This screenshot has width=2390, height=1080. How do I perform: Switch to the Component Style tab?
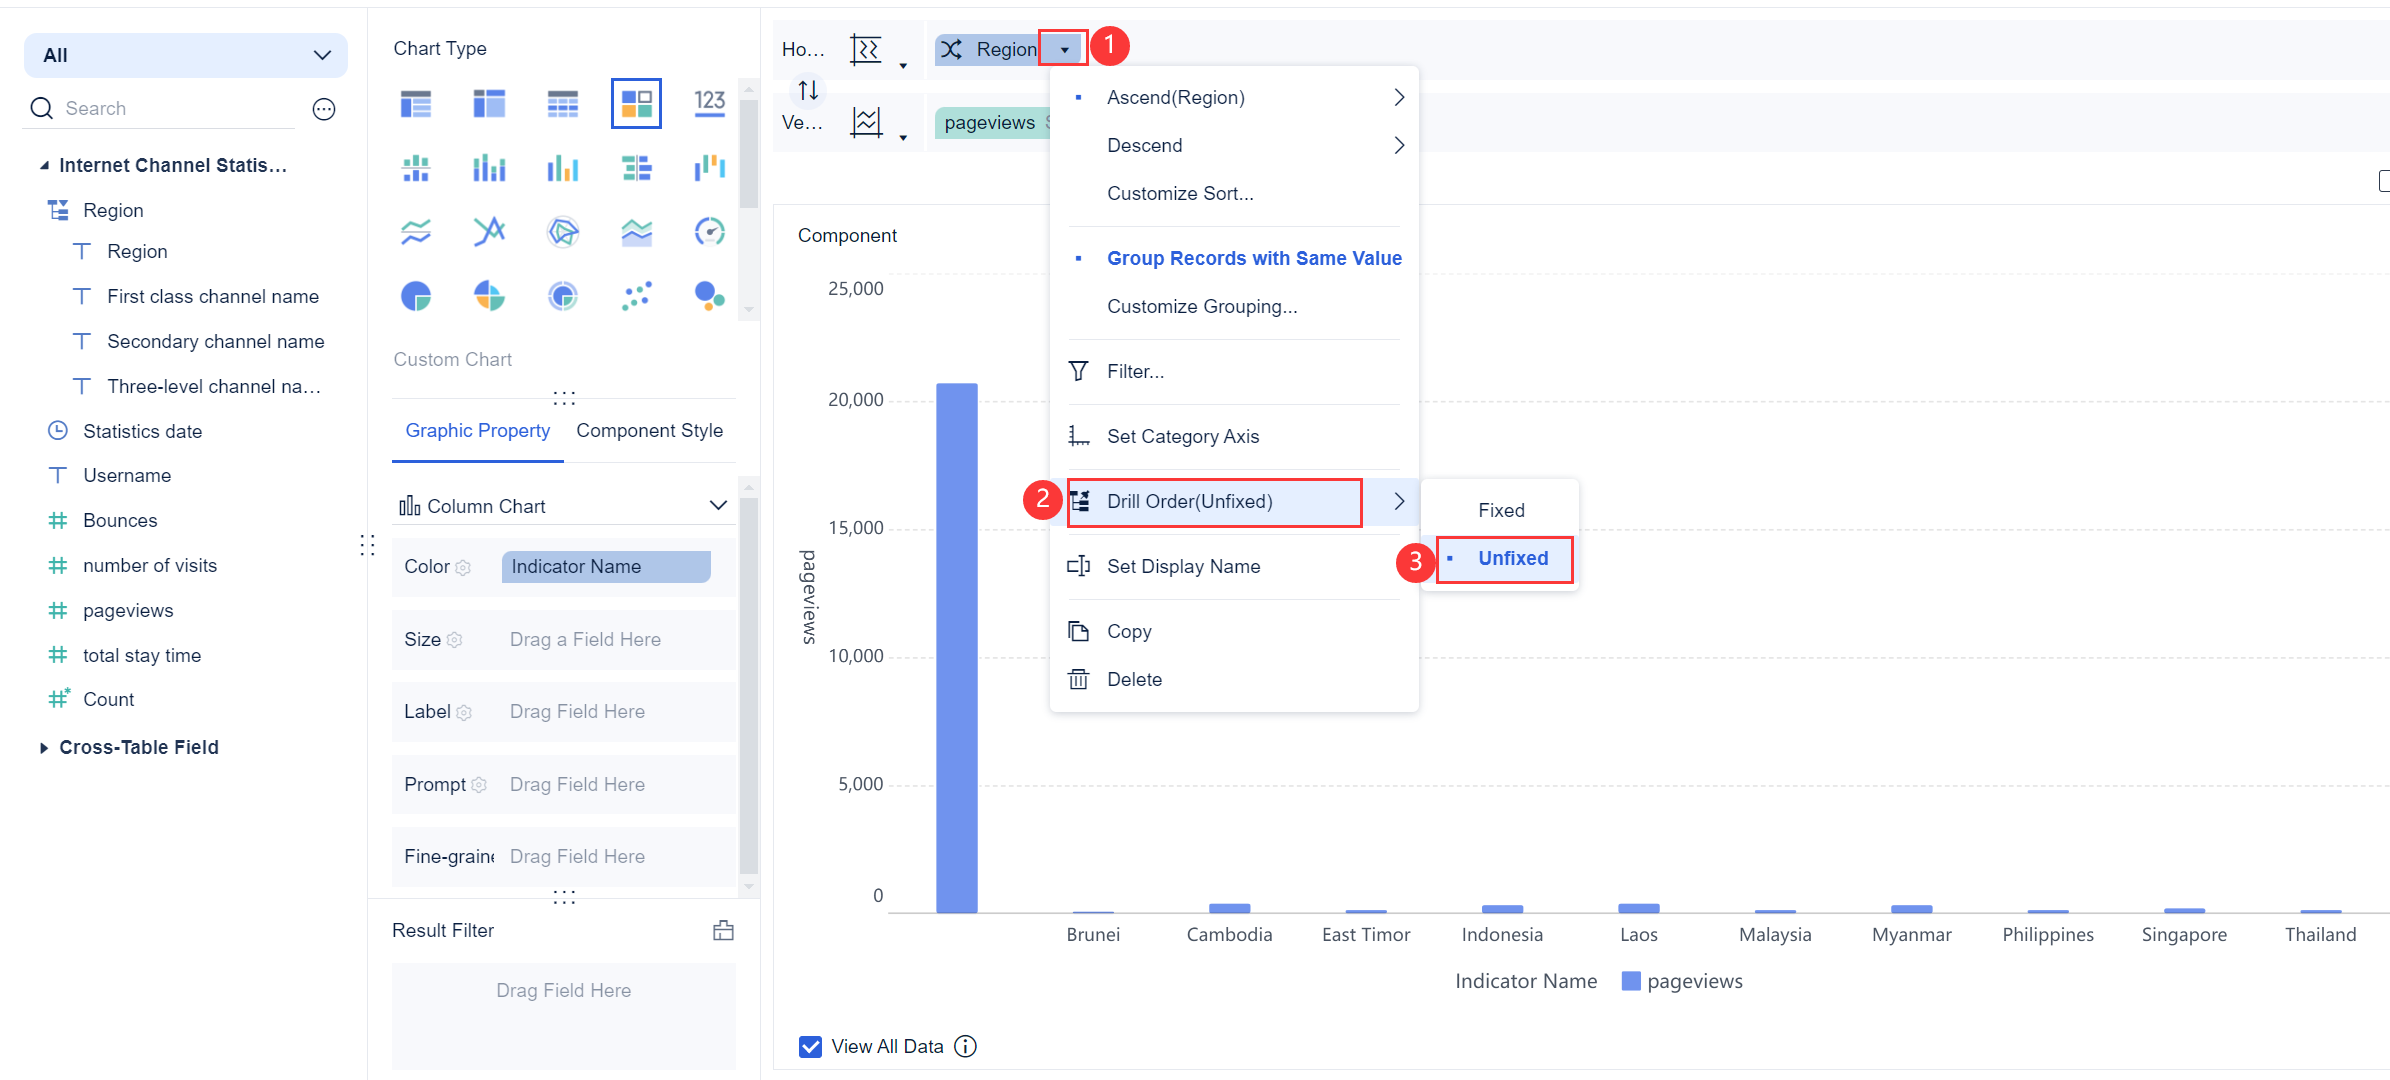pyautogui.click(x=649, y=431)
